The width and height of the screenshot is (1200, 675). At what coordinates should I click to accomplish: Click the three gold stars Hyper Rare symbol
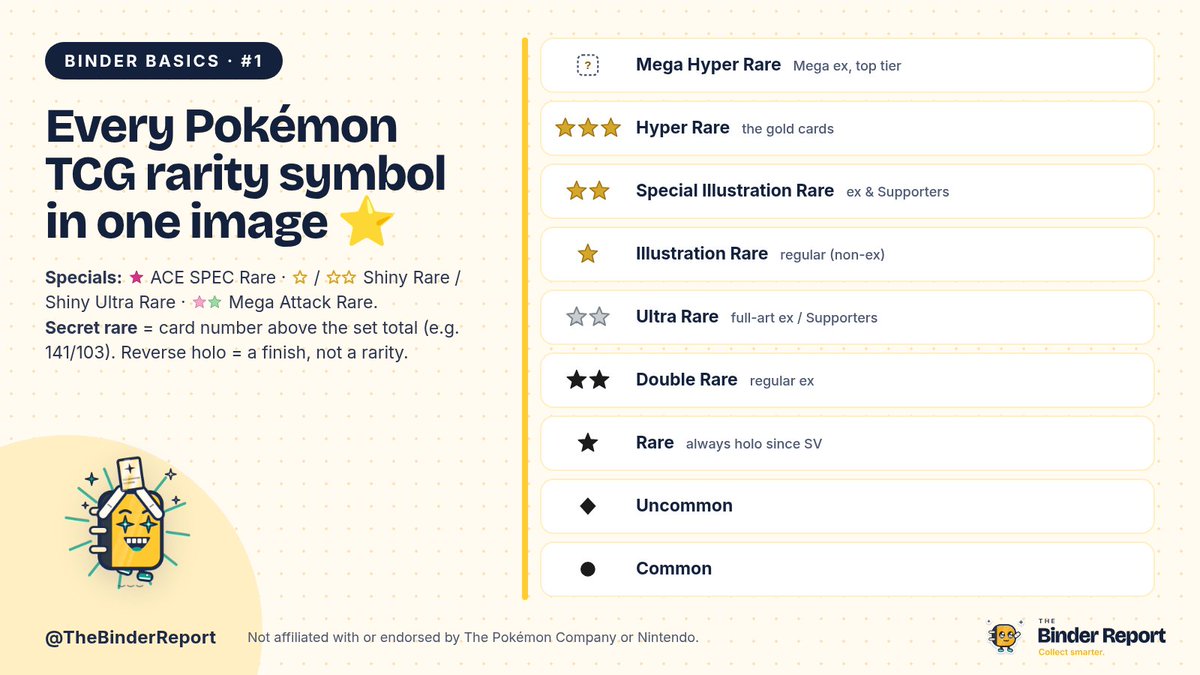[x=588, y=128]
